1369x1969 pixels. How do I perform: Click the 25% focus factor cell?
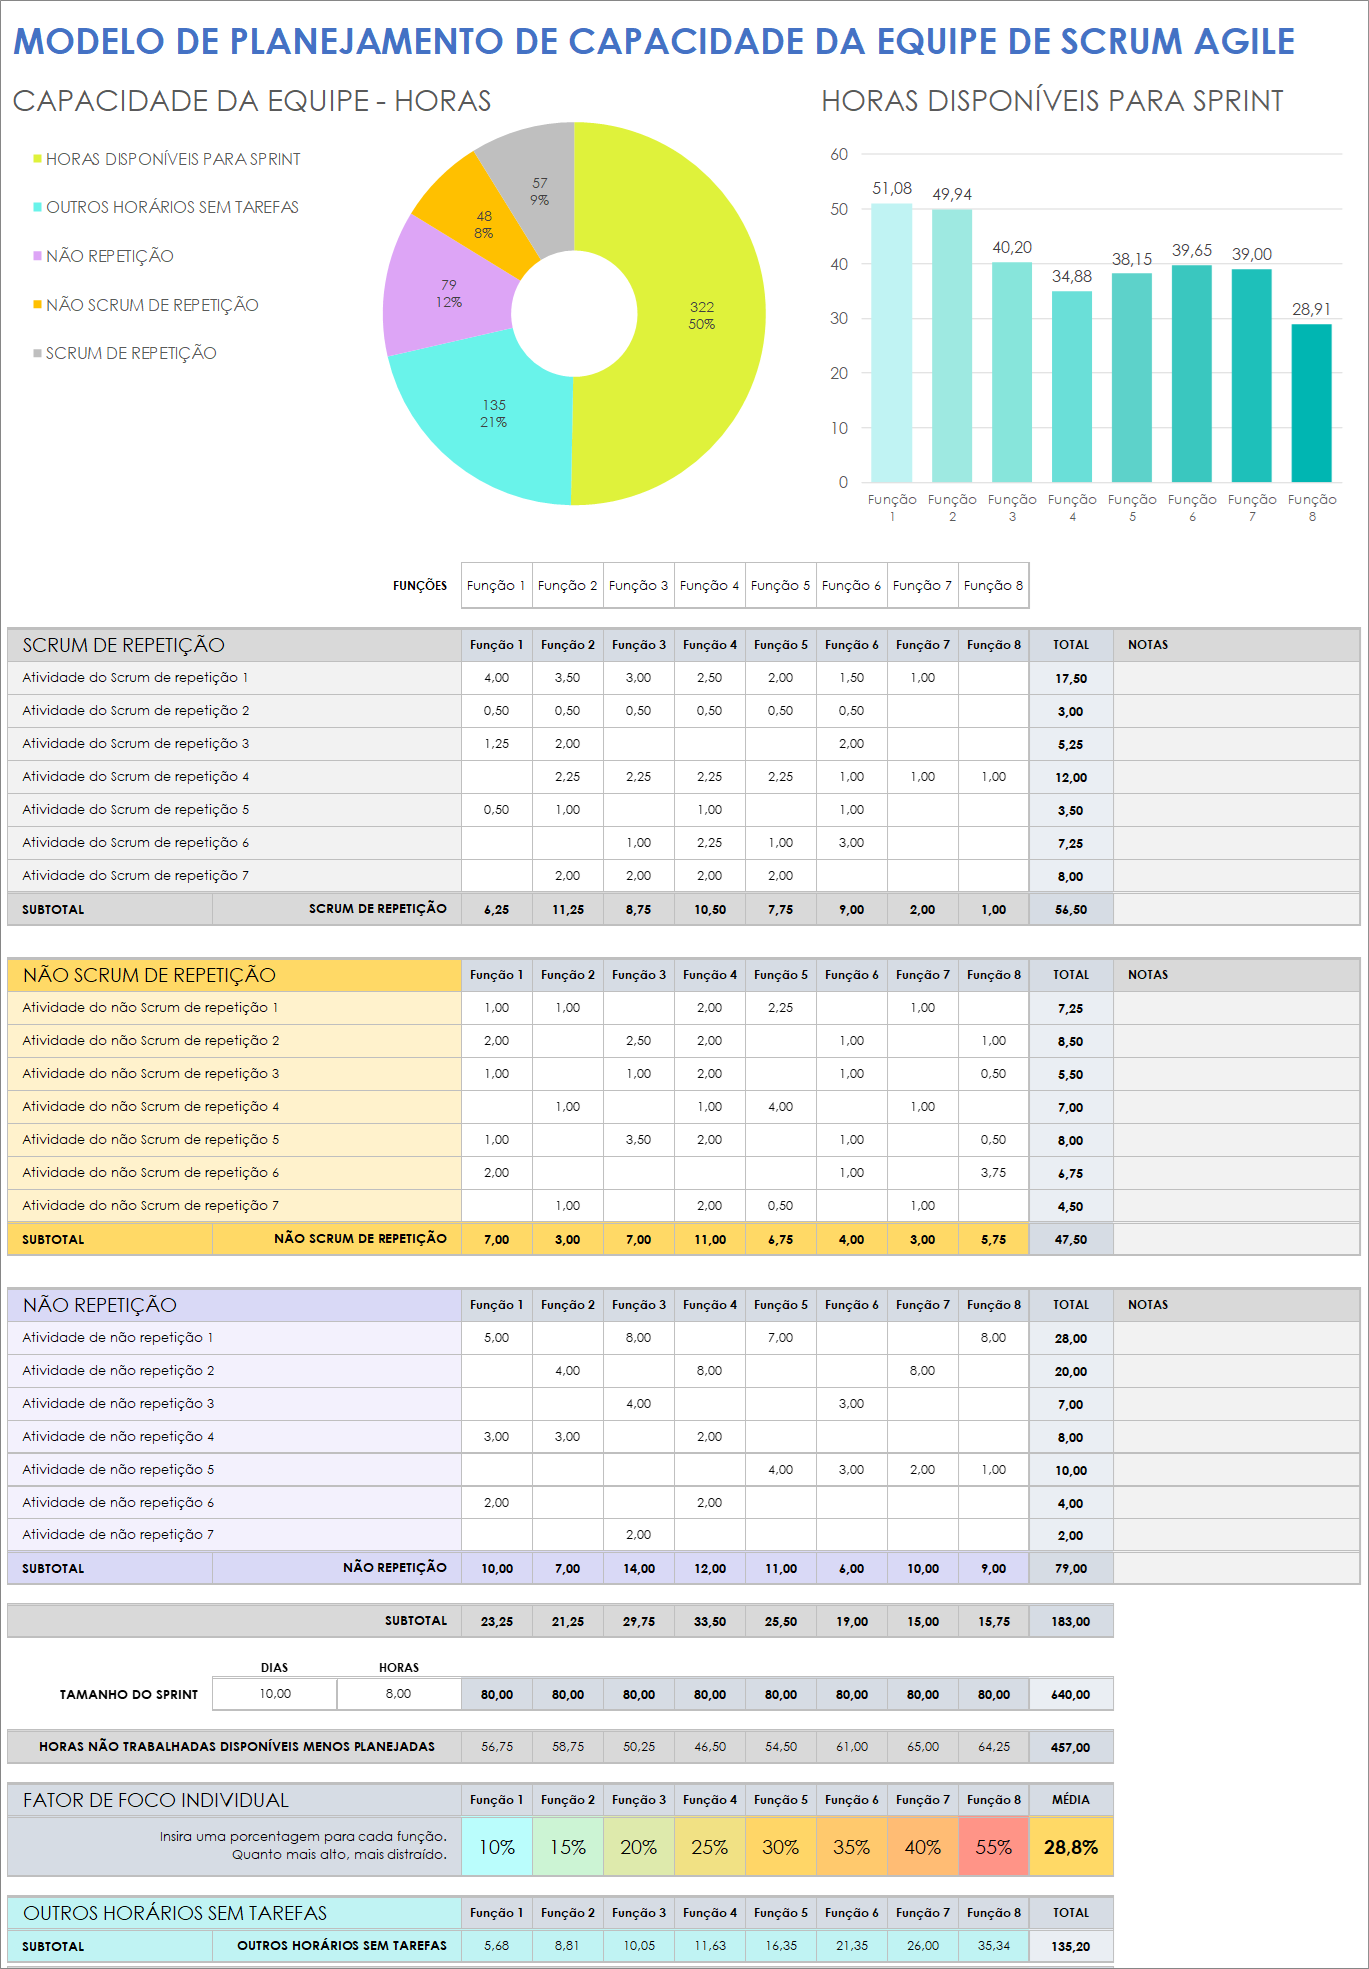click(x=710, y=1847)
